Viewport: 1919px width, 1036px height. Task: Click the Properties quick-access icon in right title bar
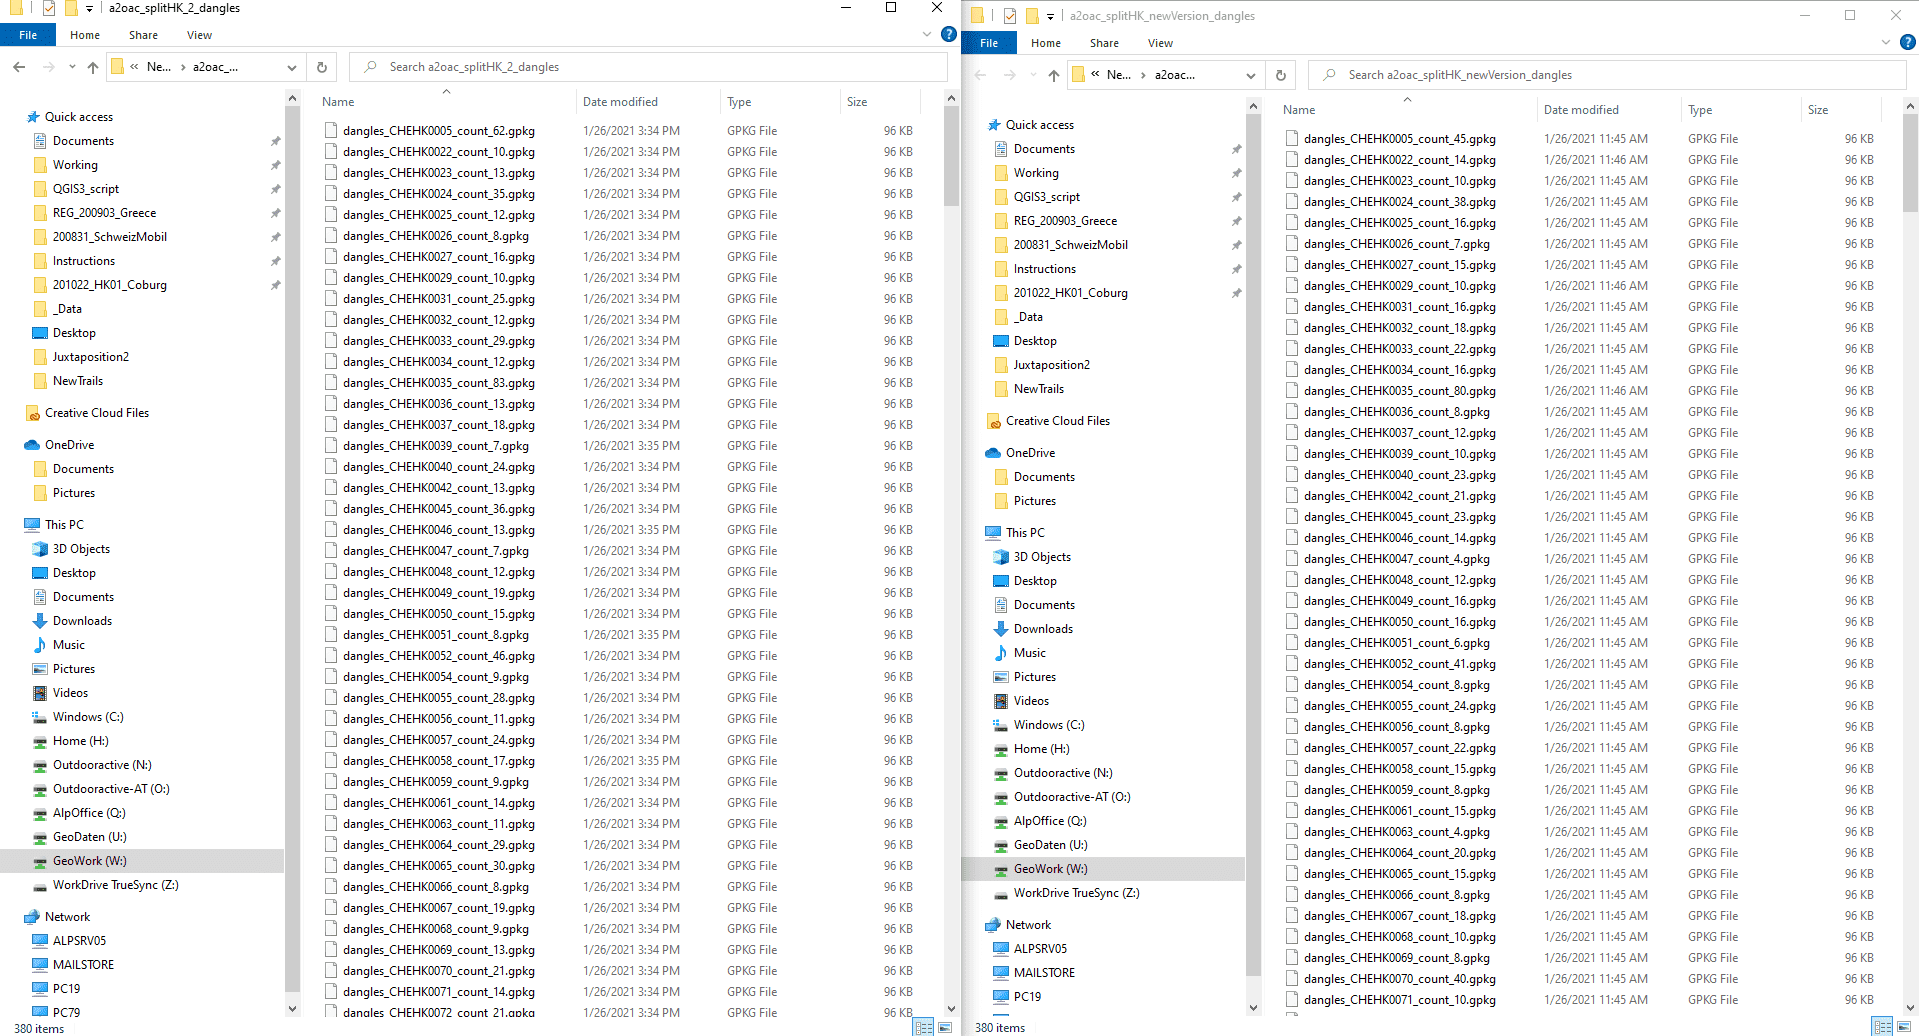click(1009, 16)
